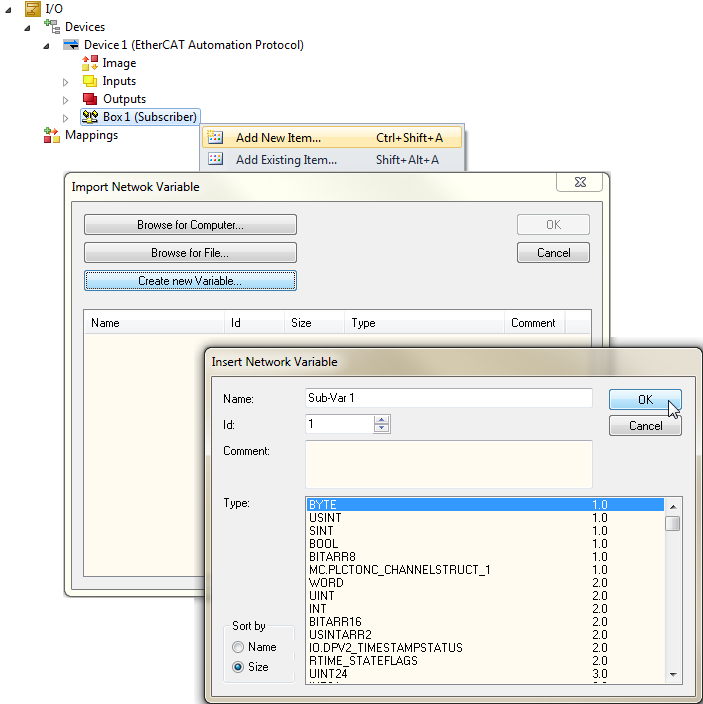Click the yellow Inputs icon
Screen dimensions: 703x704
tap(90, 81)
